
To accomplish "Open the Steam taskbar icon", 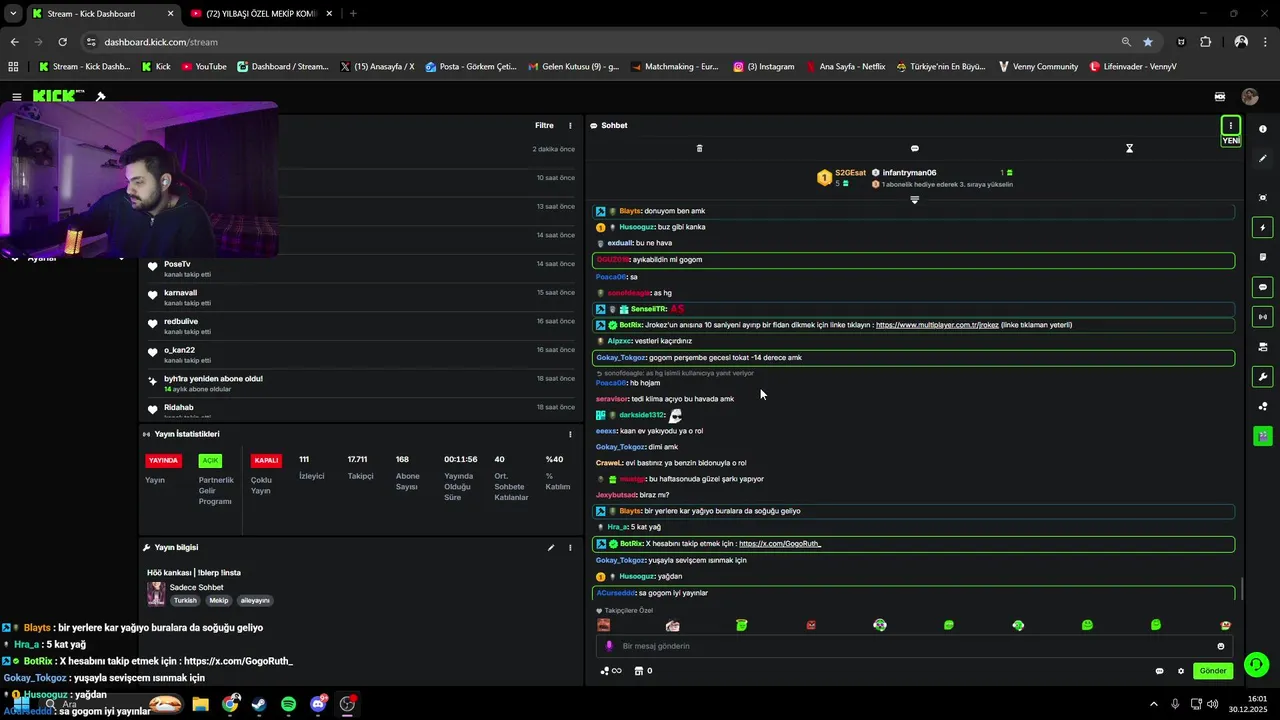I will coord(259,704).
